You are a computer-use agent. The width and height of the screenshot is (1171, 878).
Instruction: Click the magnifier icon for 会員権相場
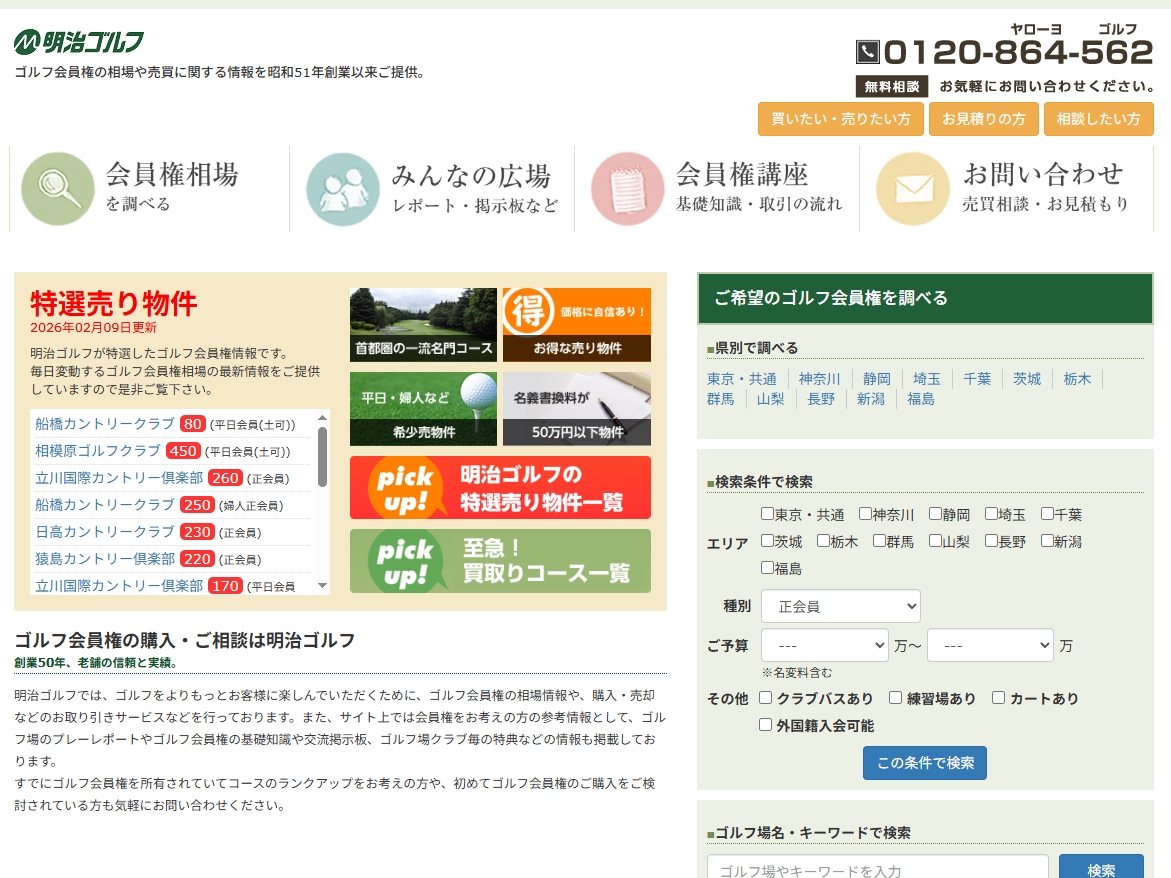click(58, 189)
